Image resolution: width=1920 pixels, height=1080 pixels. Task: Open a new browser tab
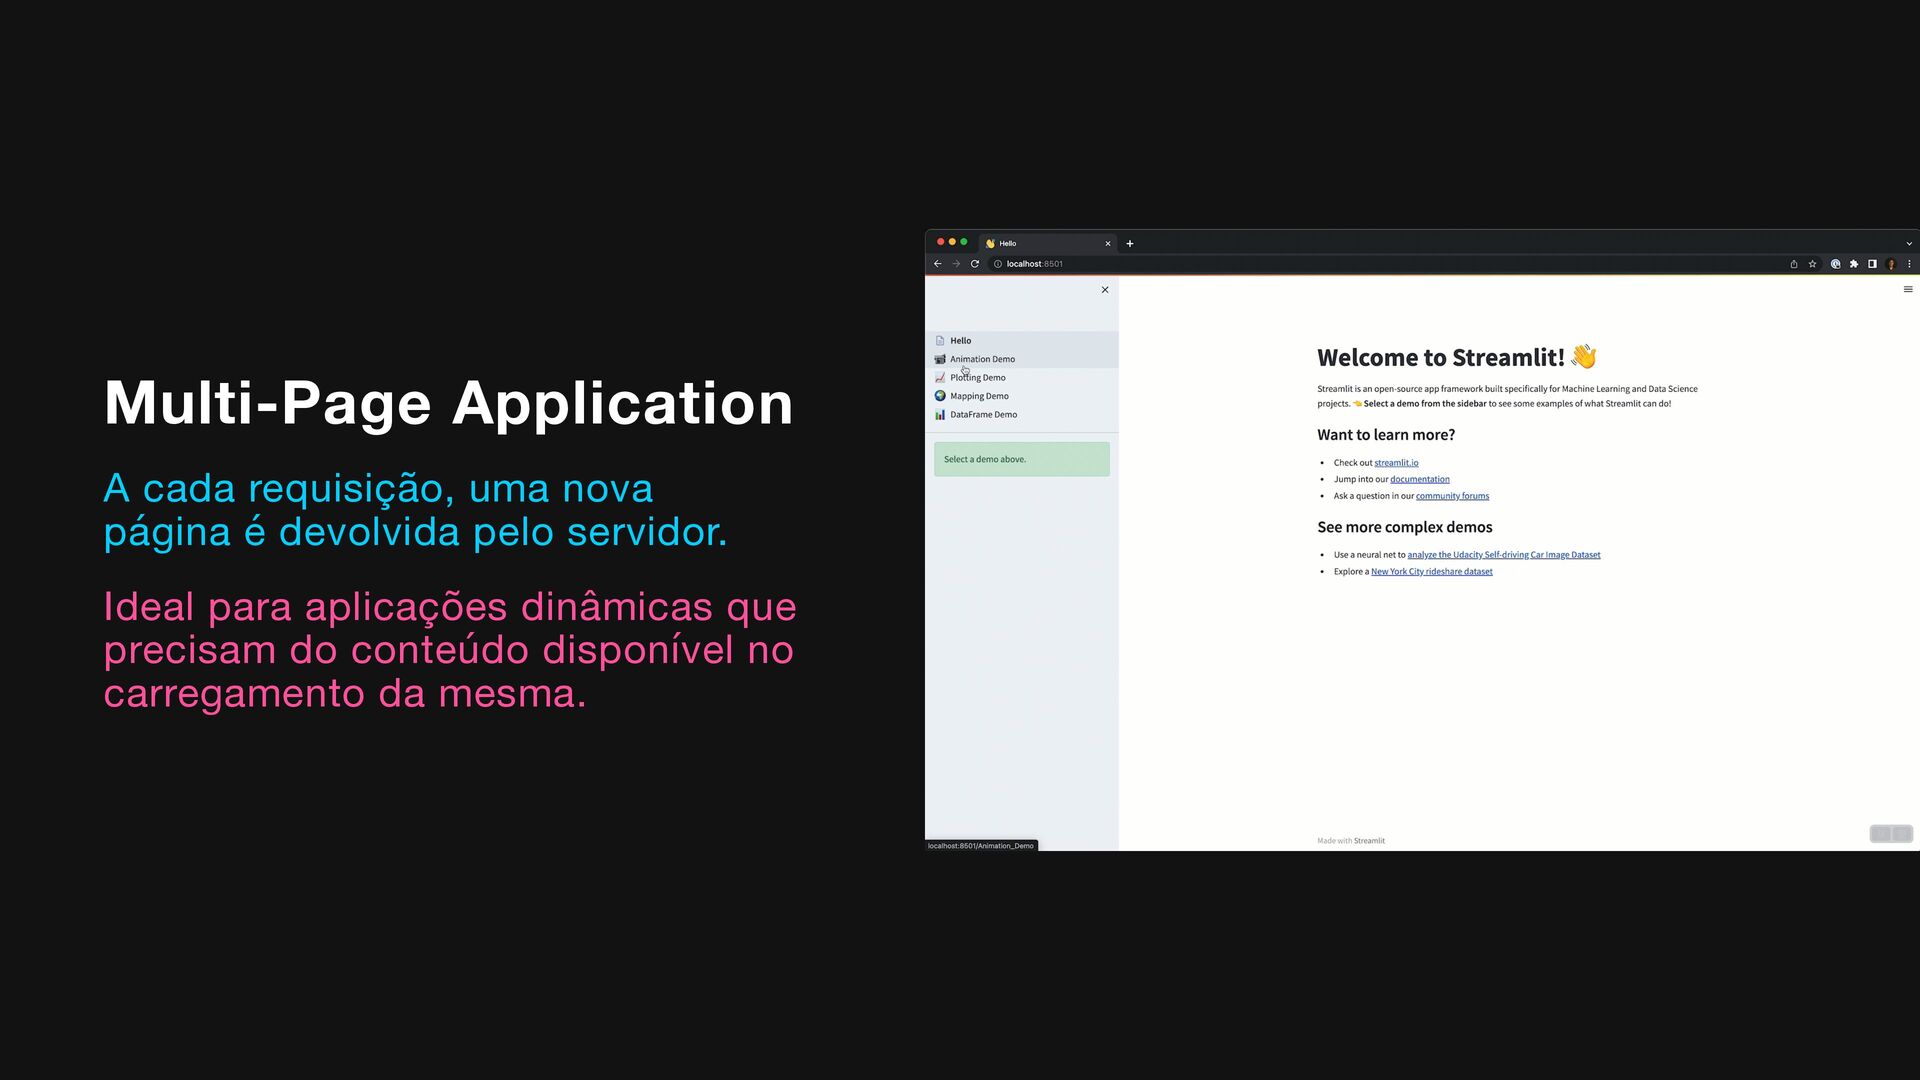pos(1130,243)
